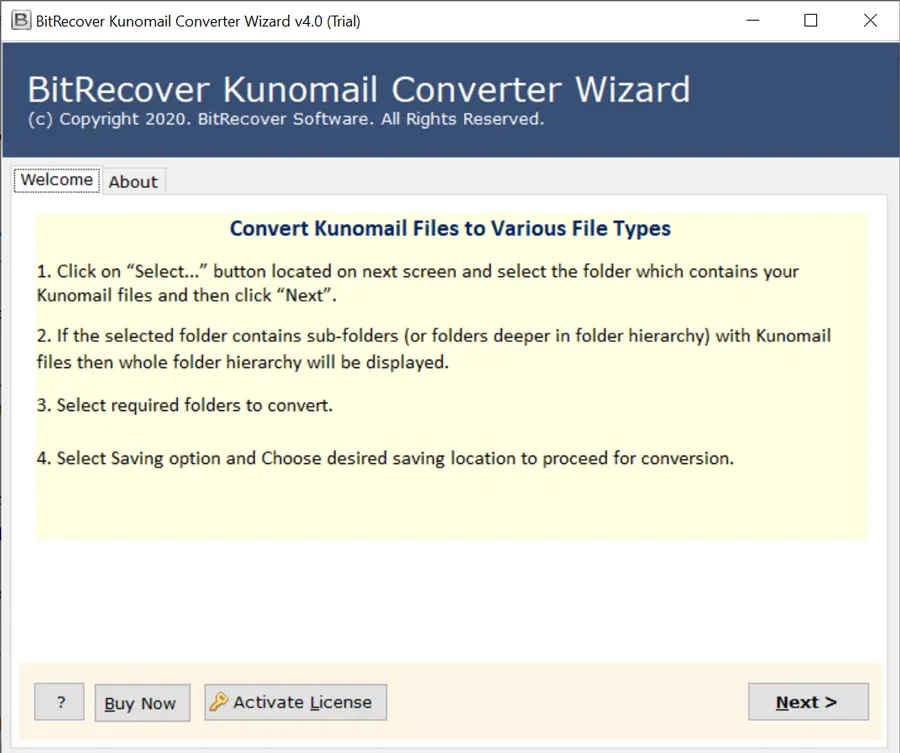Maximize the Kunomail Converter window
Image resolution: width=900 pixels, height=753 pixels.
[x=810, y=21]
